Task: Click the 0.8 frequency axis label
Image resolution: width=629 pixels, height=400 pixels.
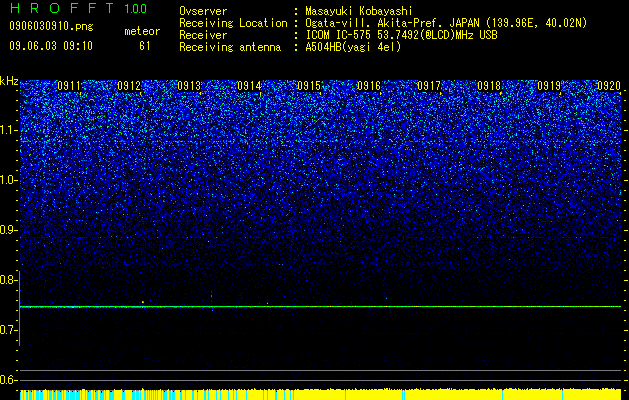Action: 9,280
